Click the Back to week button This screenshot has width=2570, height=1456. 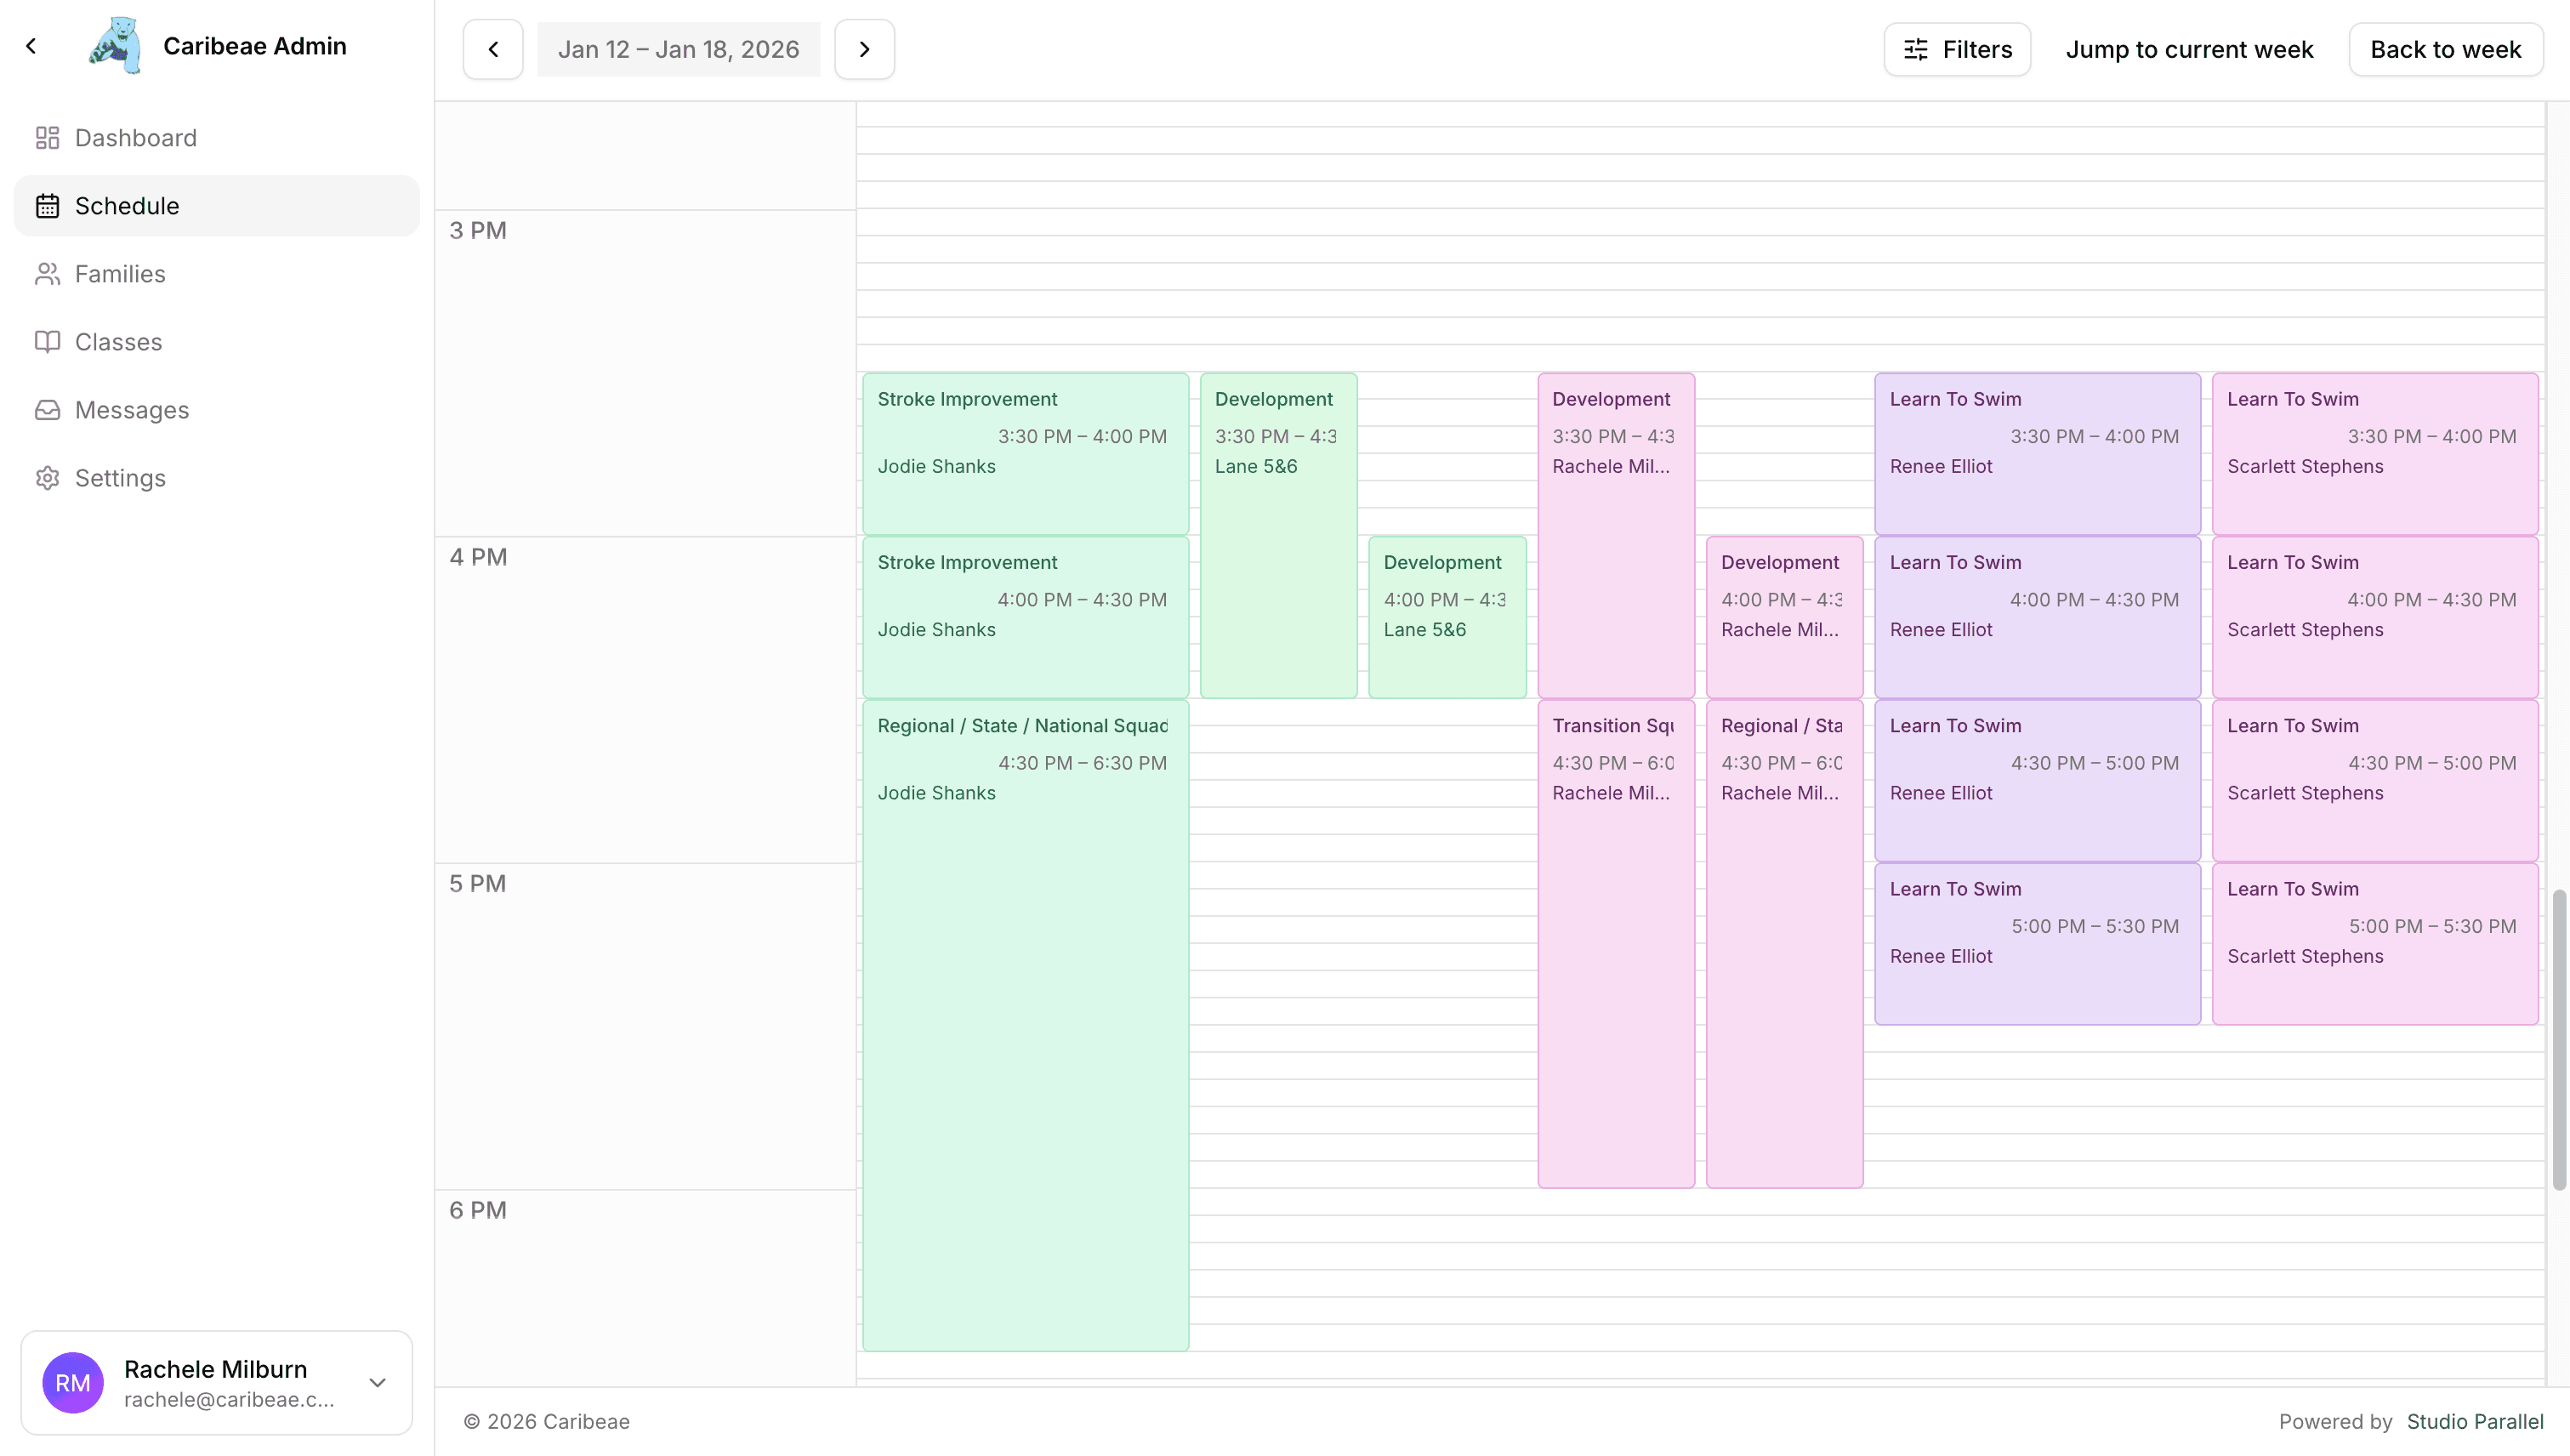[x=2446, y=48]
